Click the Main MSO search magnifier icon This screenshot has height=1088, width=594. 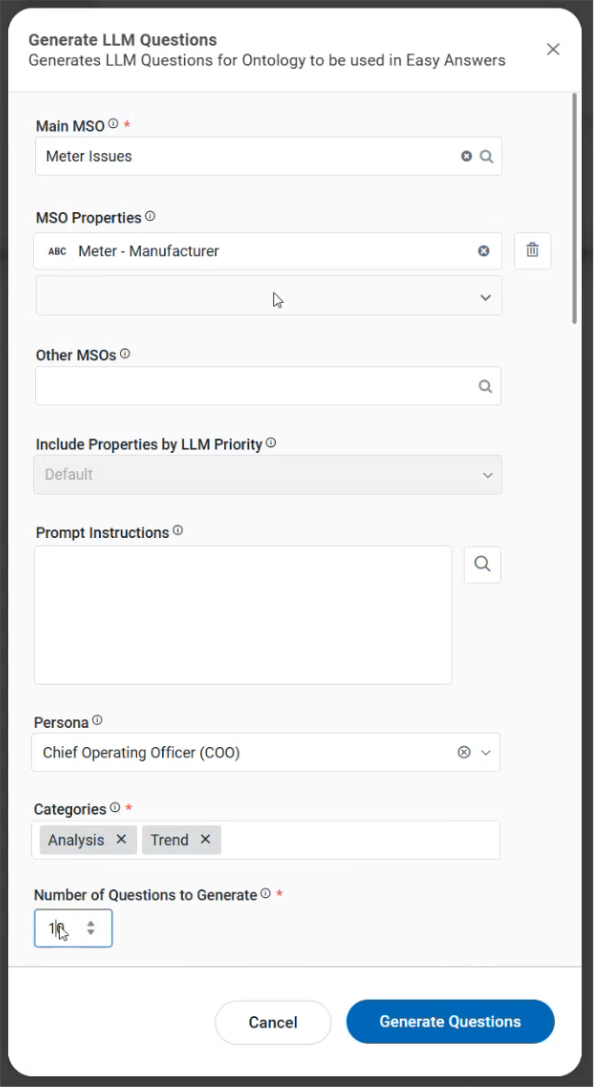tap(486, 156)
